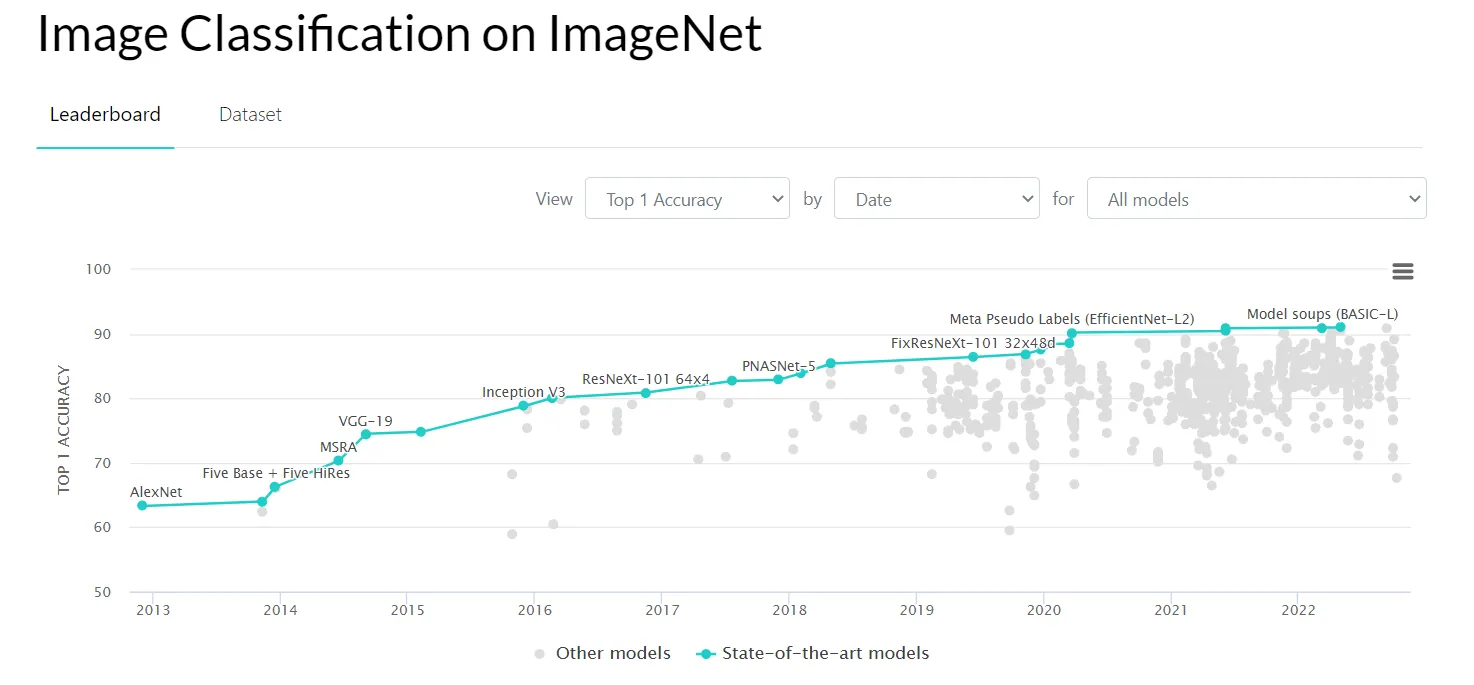Image resolution: width=1474 pixels, height=685 pixels.
Task: Click the FixResNeXt-101 32x48d label
Action: tap(972, 343)
